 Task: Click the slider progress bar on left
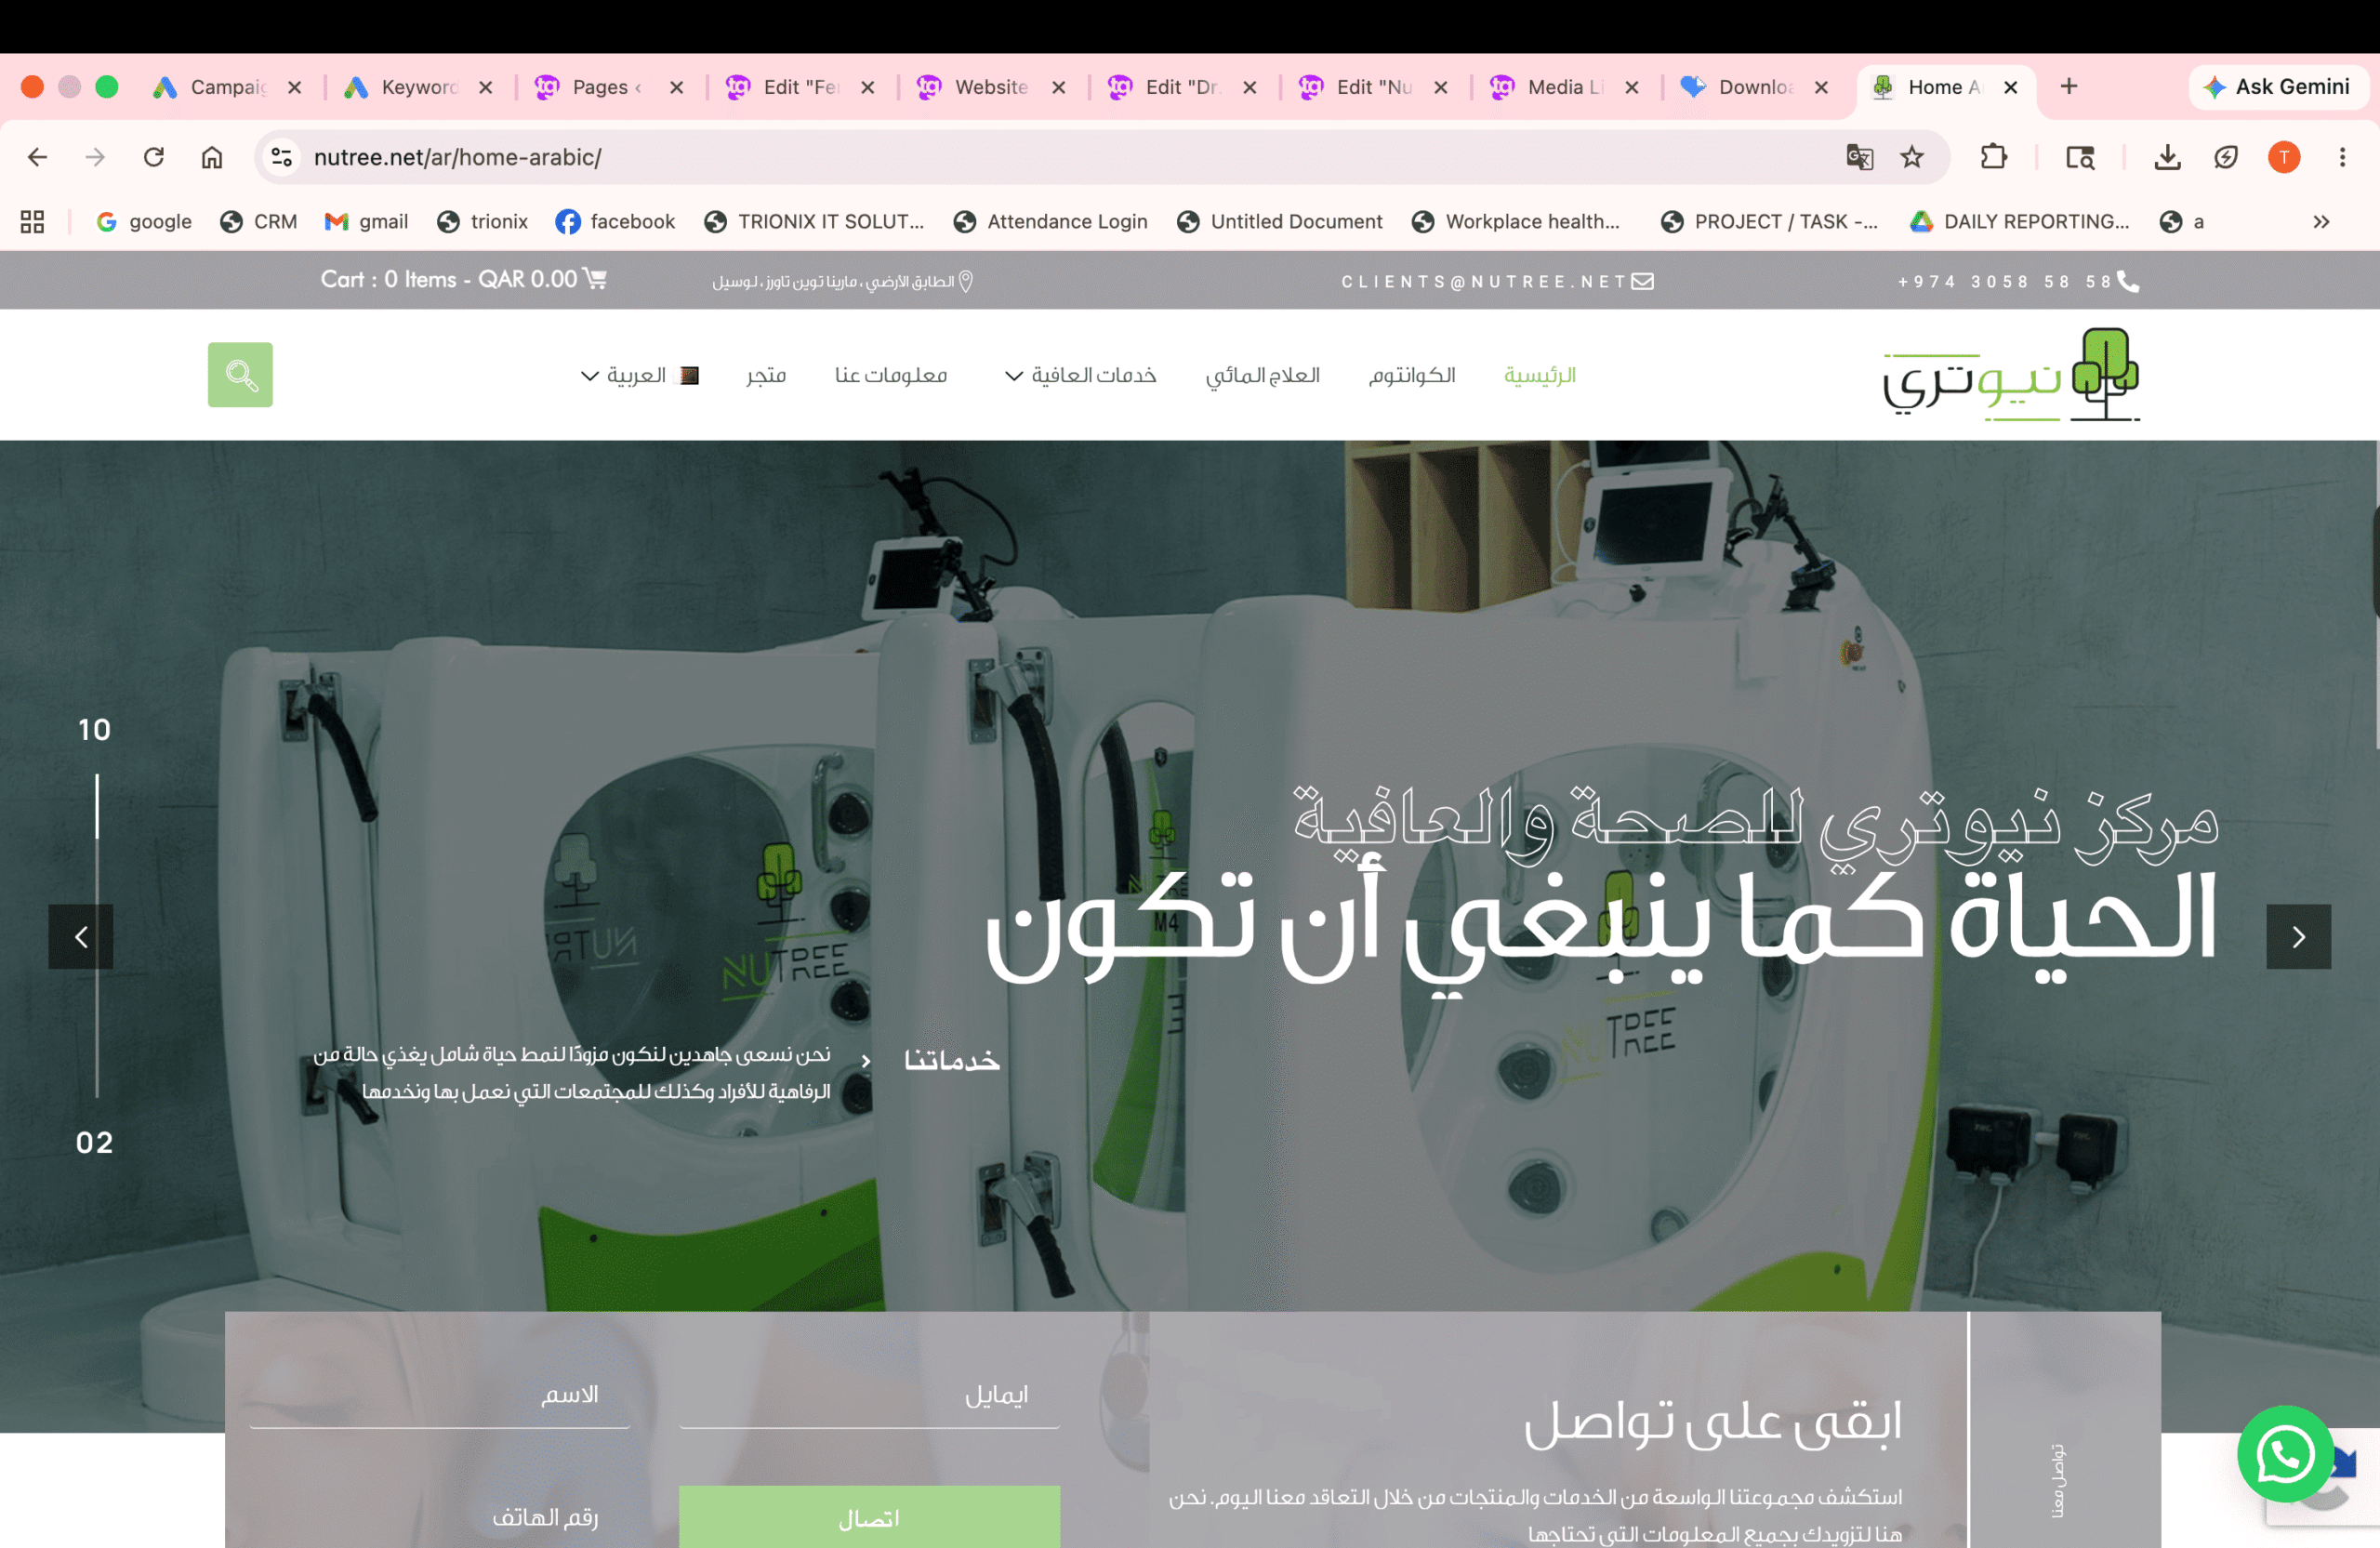[97, 935]
